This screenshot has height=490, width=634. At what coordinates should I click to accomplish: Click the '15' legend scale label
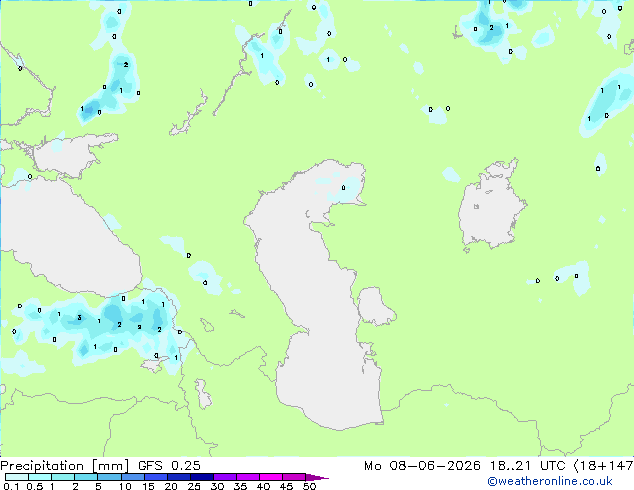click(148, 486)
